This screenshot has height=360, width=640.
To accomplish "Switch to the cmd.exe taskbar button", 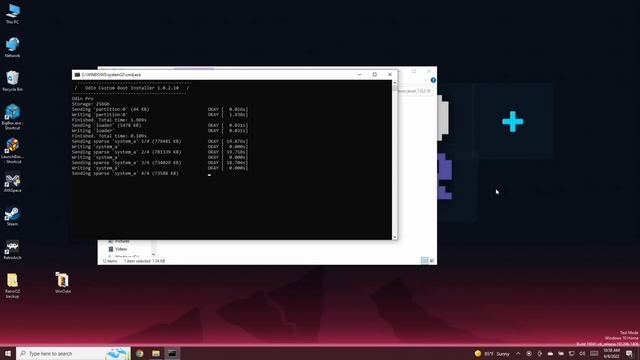I will point(172,353).
